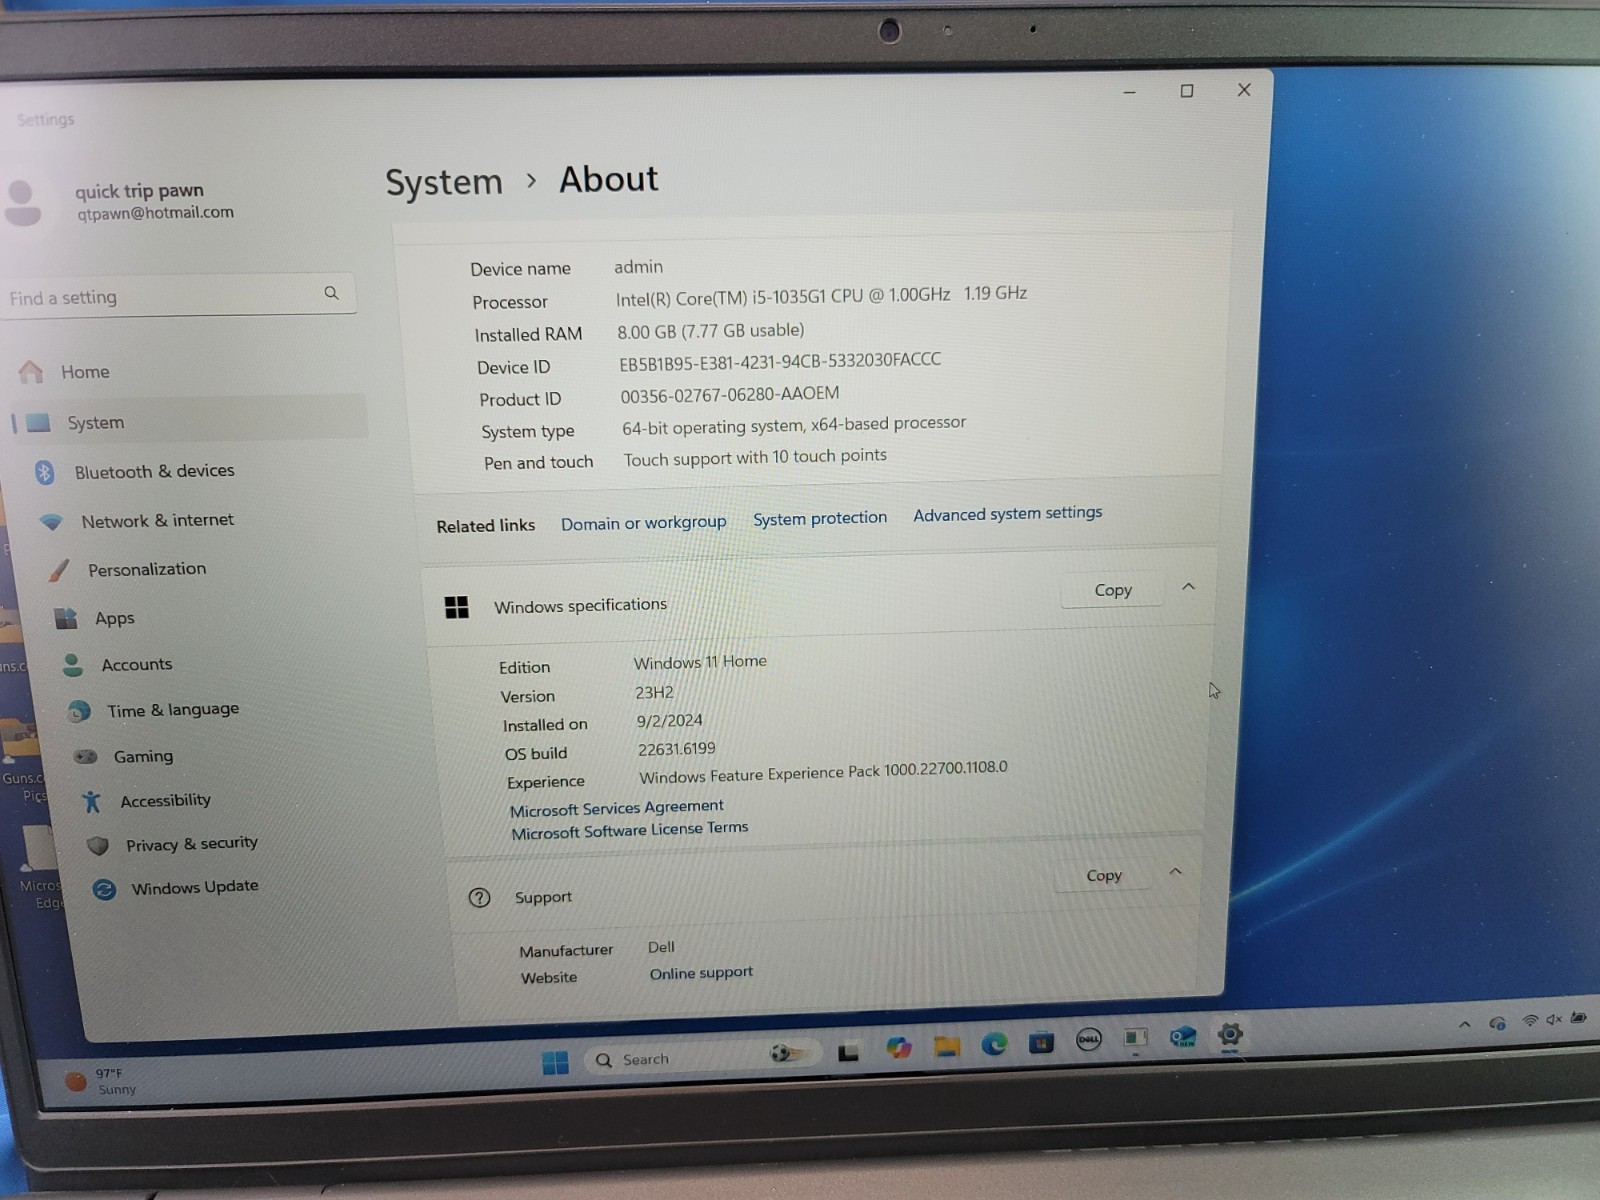The width and height of the screenshot is (1600, 1200).
Task: Click the Home house icon
Action: pyautogui.click(x=31, y=372)
